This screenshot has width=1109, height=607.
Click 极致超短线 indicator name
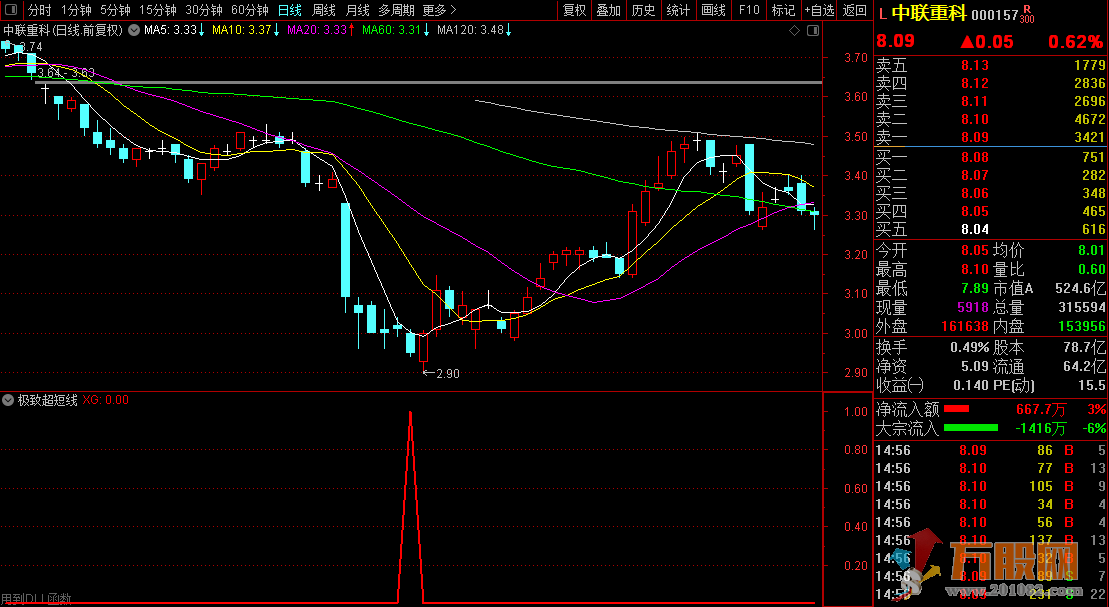tap(47, 400)
